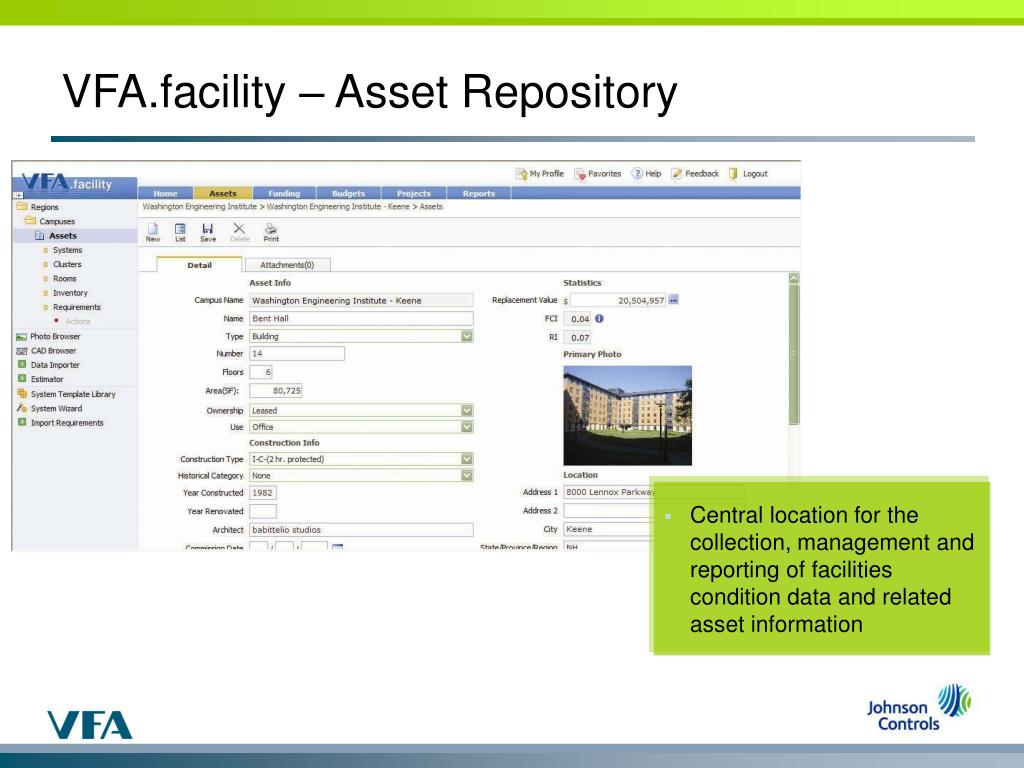Open Favorites in top bar
Screen dimensions: 1024x768
(598, 174)
